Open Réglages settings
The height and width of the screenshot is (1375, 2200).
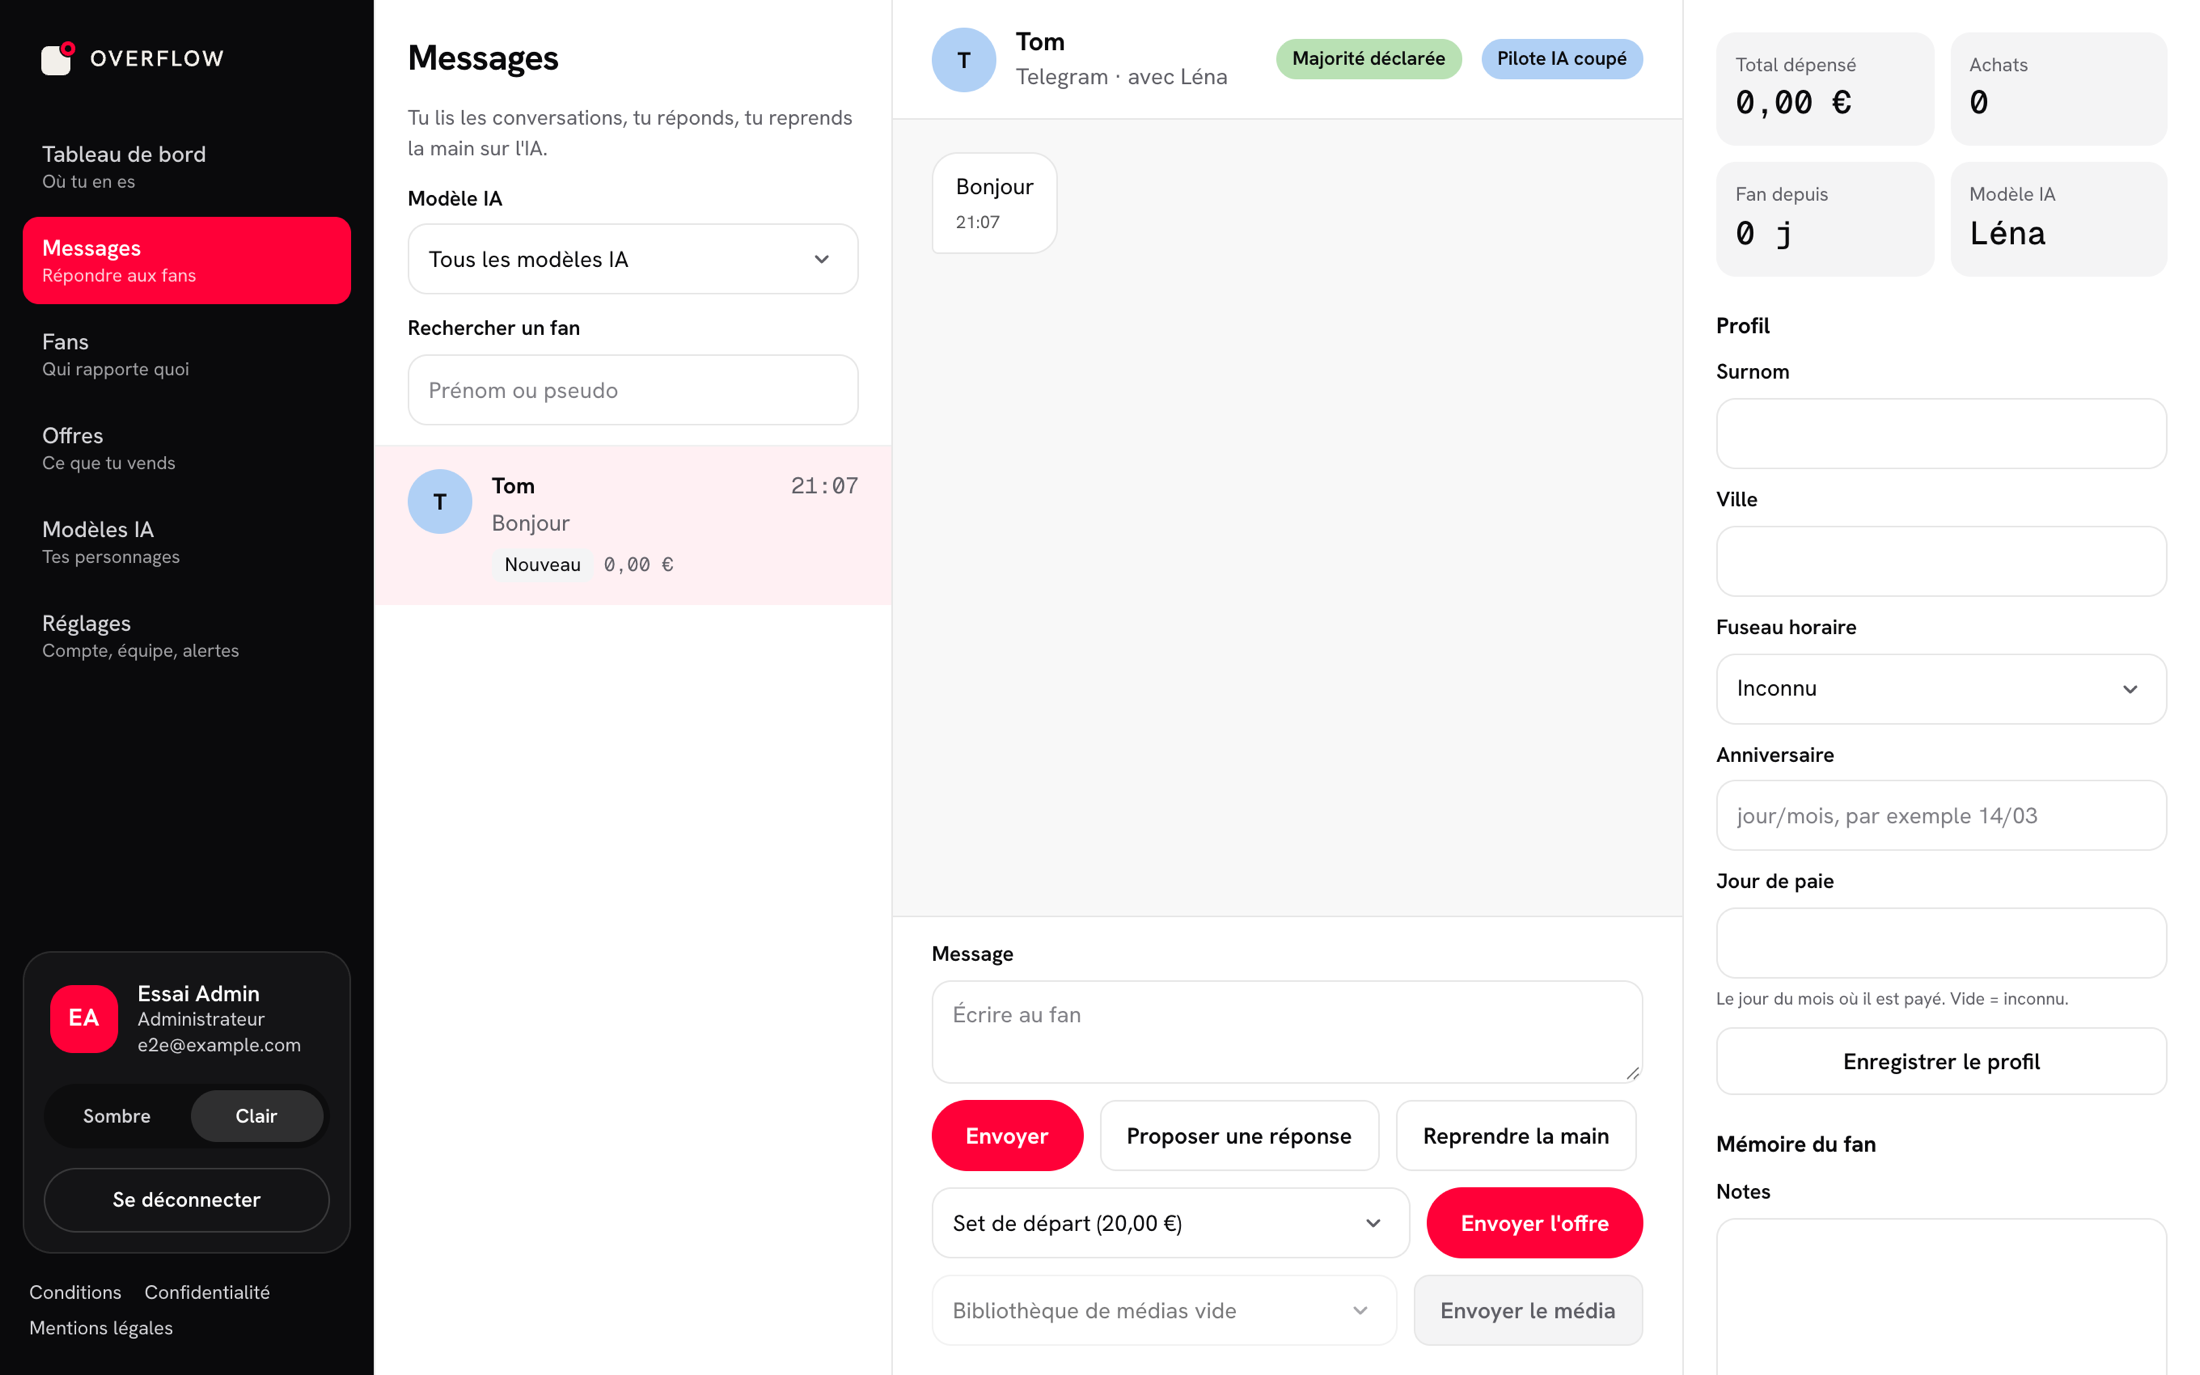pos(187,635)
